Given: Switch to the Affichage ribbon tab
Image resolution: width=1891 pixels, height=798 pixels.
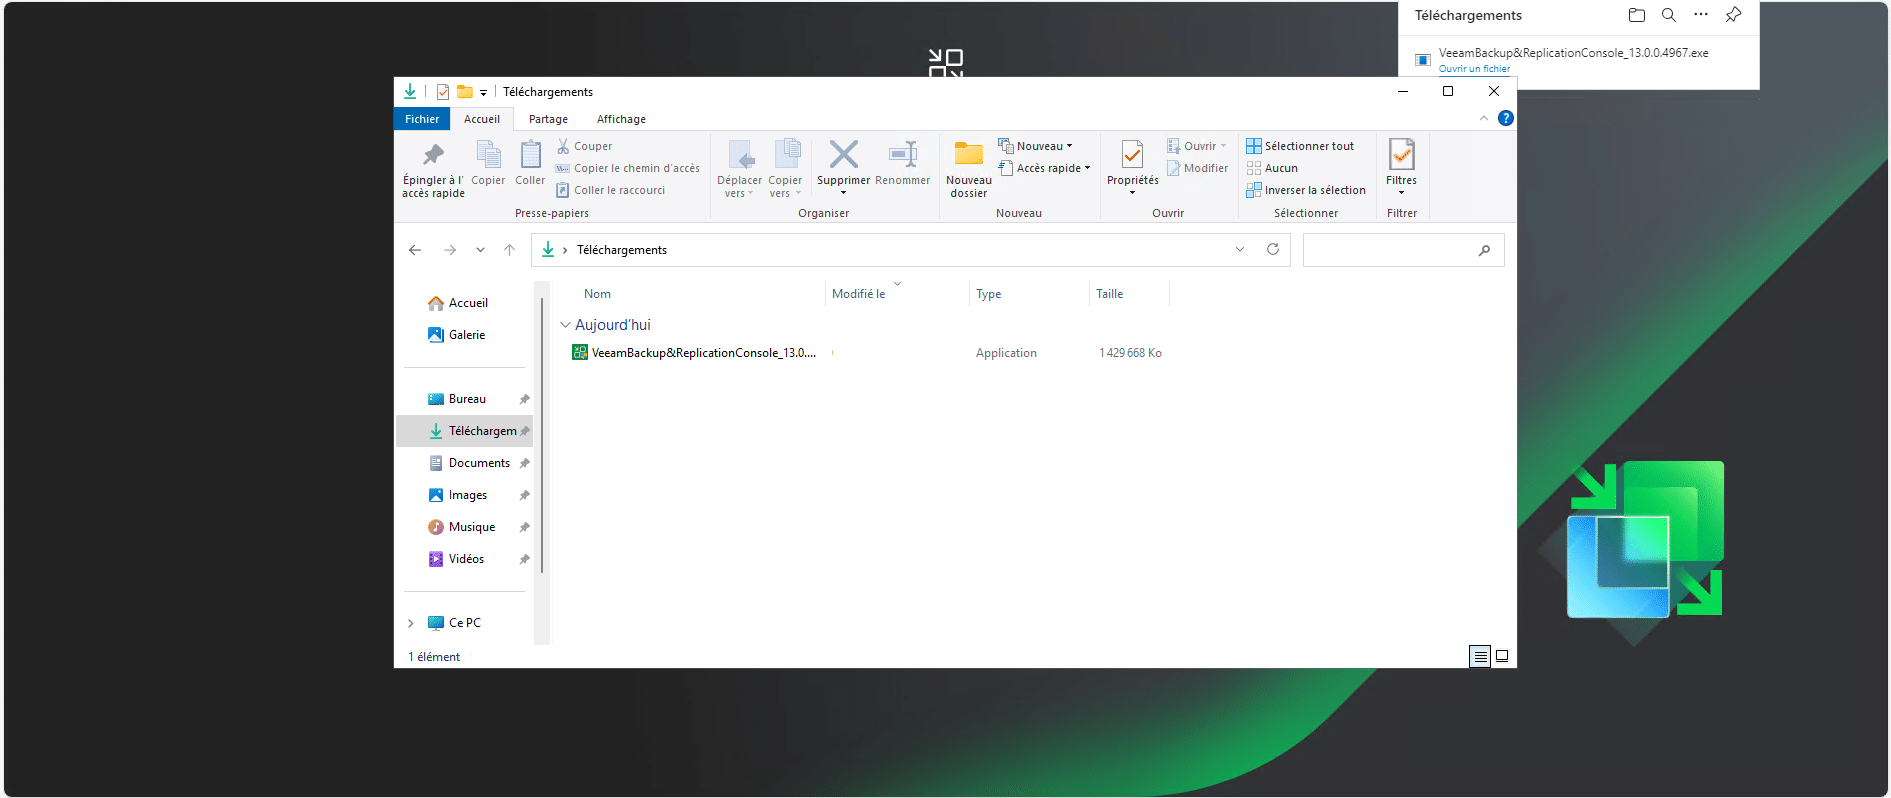Looking at the screenshot, I should coord(621,119).
